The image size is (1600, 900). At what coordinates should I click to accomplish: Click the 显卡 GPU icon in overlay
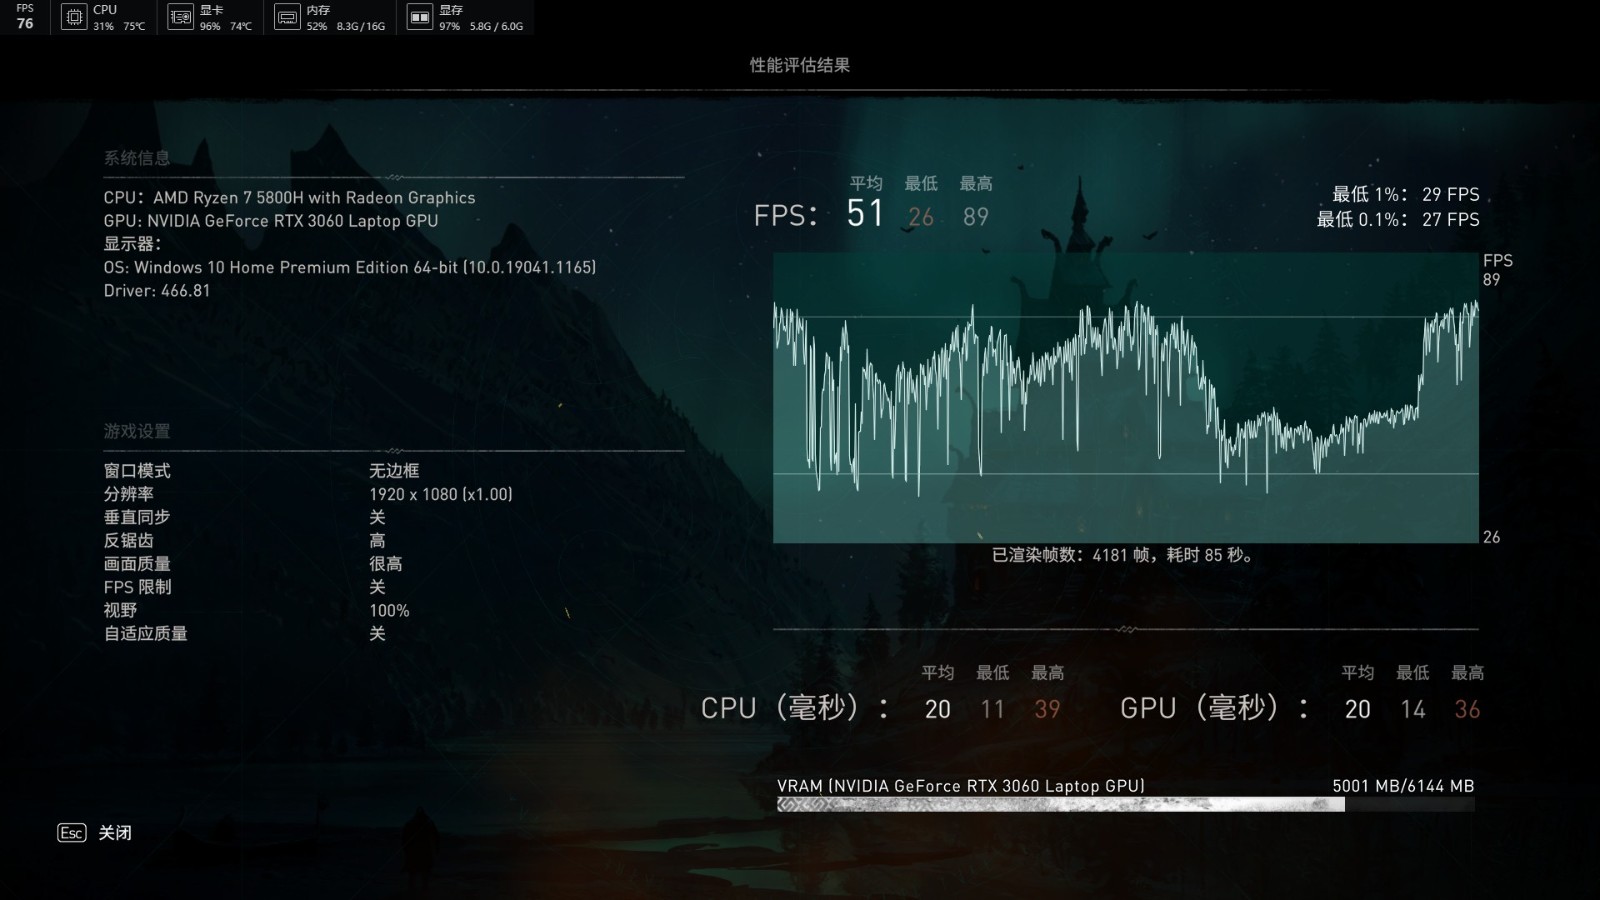(180, 17)
